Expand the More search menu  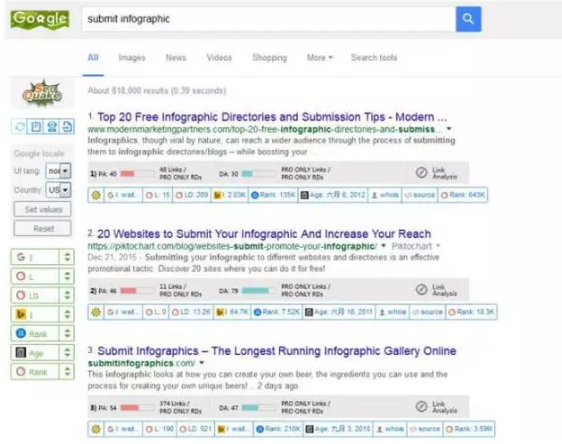pos(320,58)
